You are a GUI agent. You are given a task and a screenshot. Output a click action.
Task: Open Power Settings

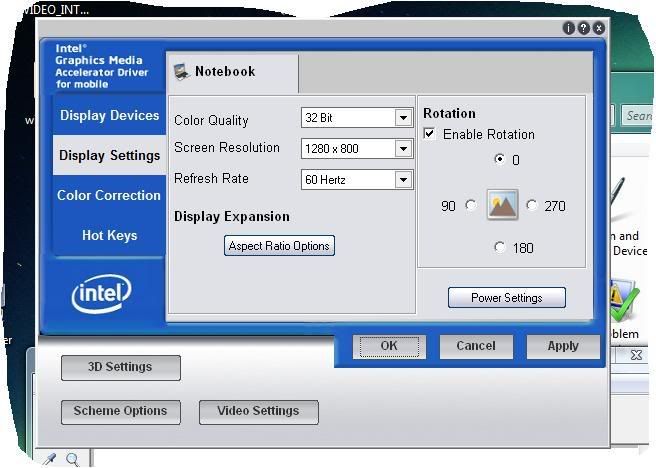click(507, 297)
